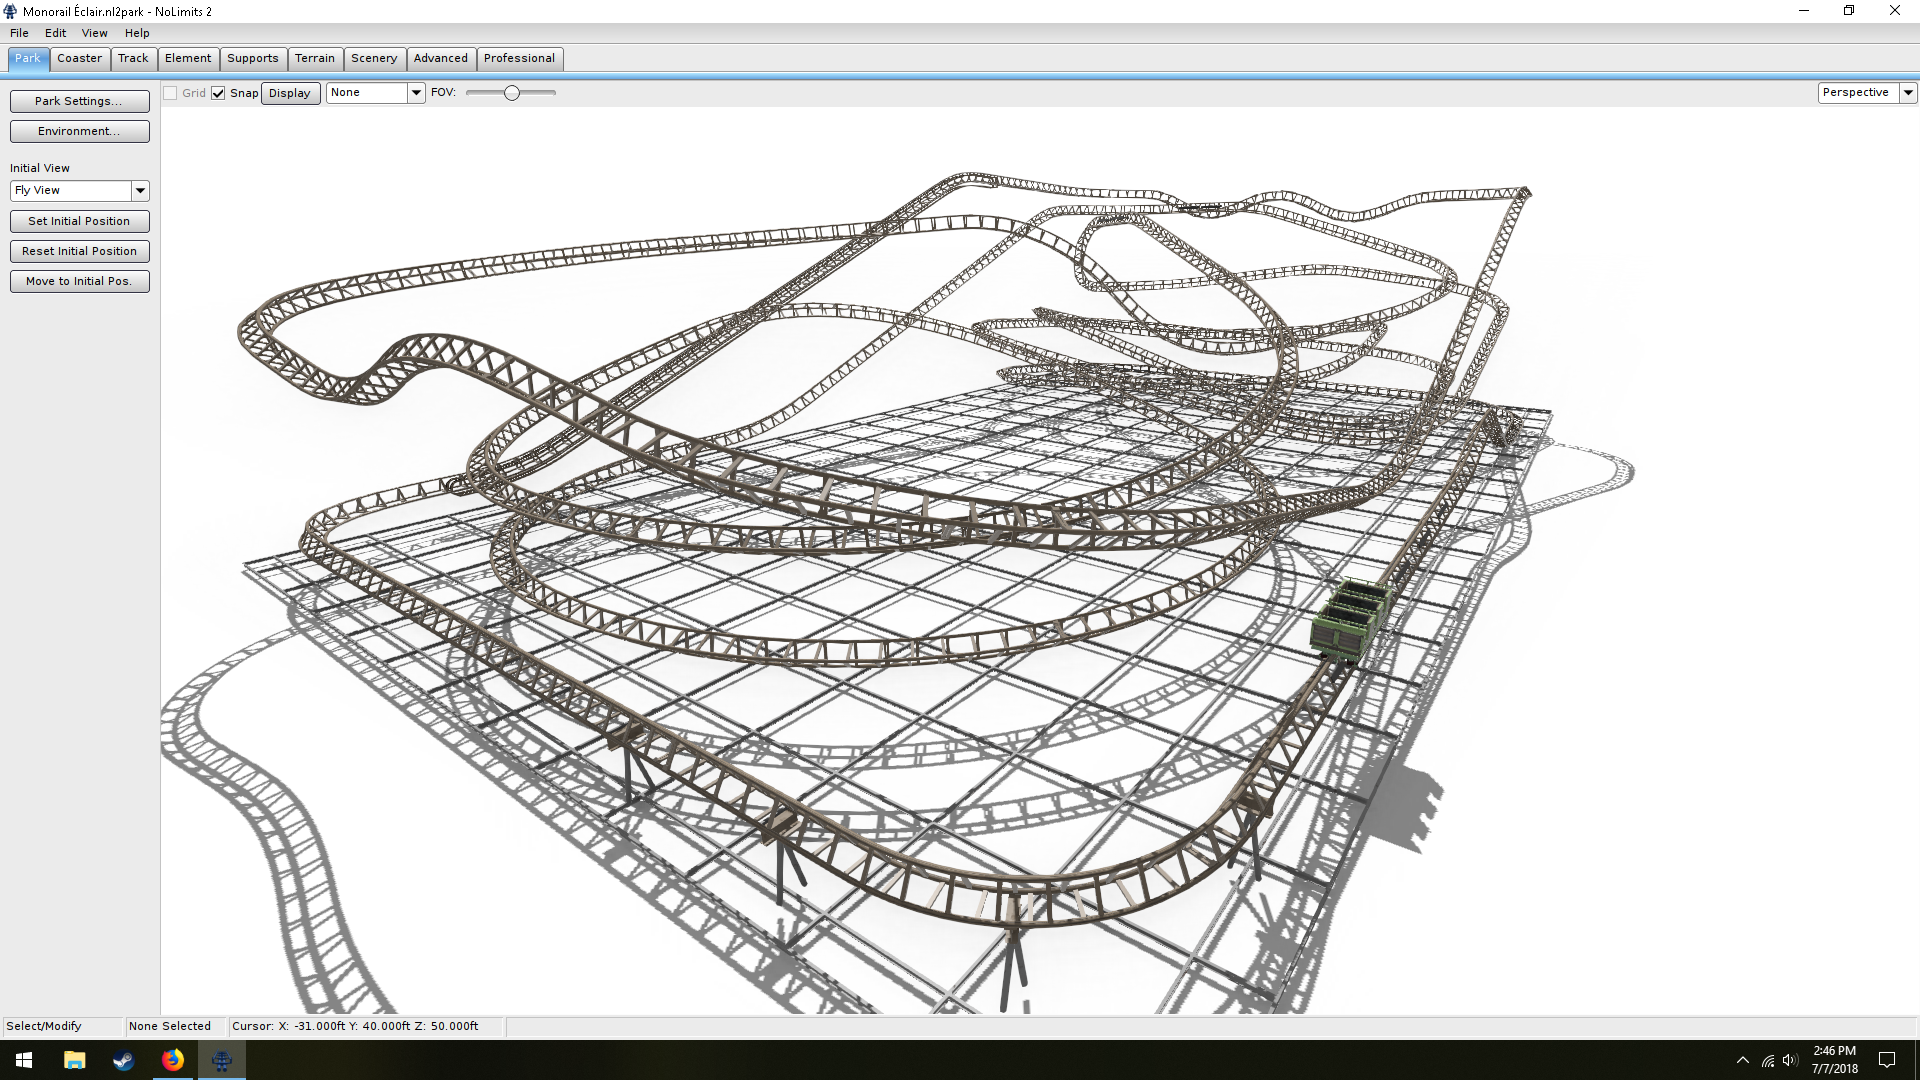The height and width of the screenshot is (1080, 1920).
Task: Open the Edit menu
Action: point(55,33)
